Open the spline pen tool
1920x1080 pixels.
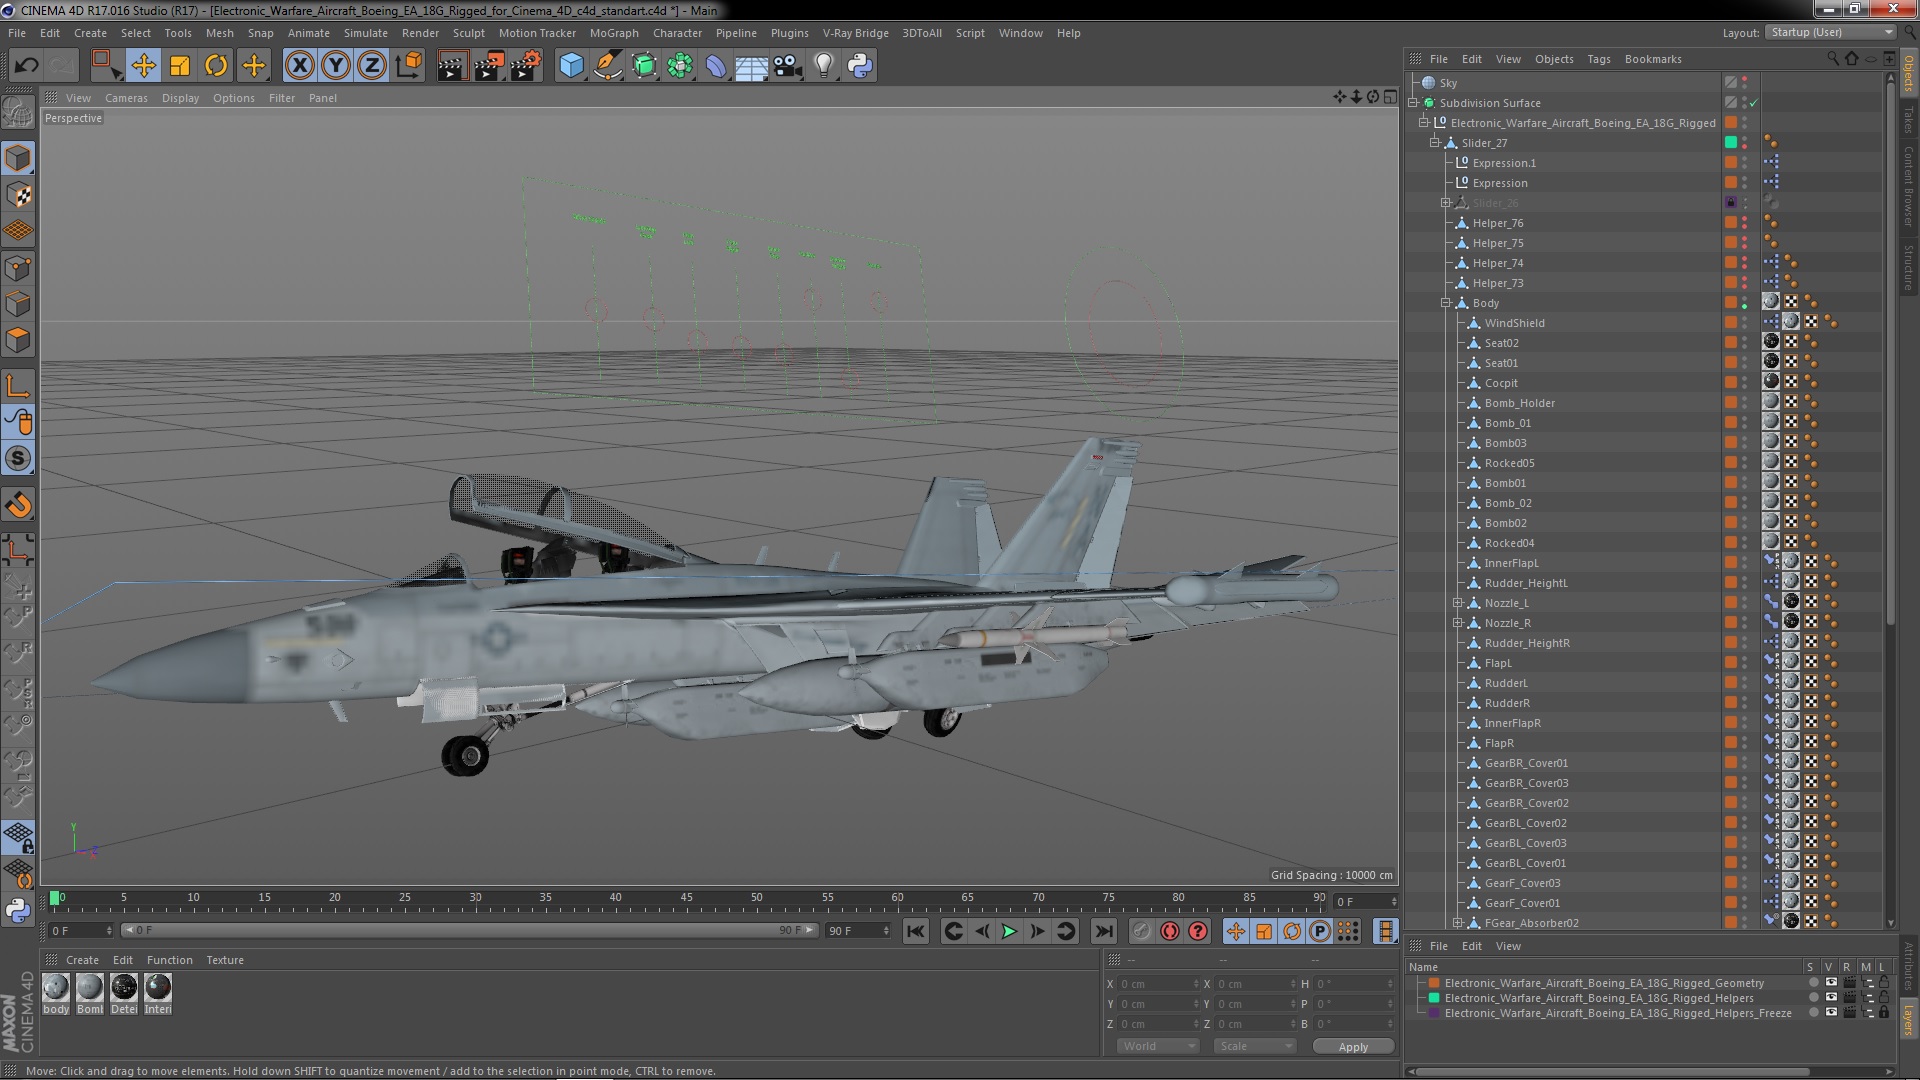(x=607, y=66)
